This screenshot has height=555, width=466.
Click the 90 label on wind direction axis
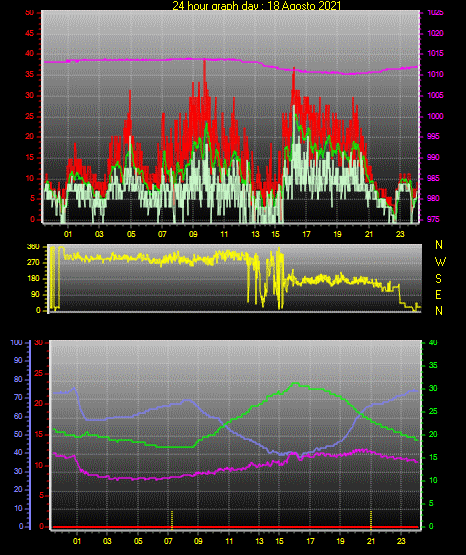(36, 295)
